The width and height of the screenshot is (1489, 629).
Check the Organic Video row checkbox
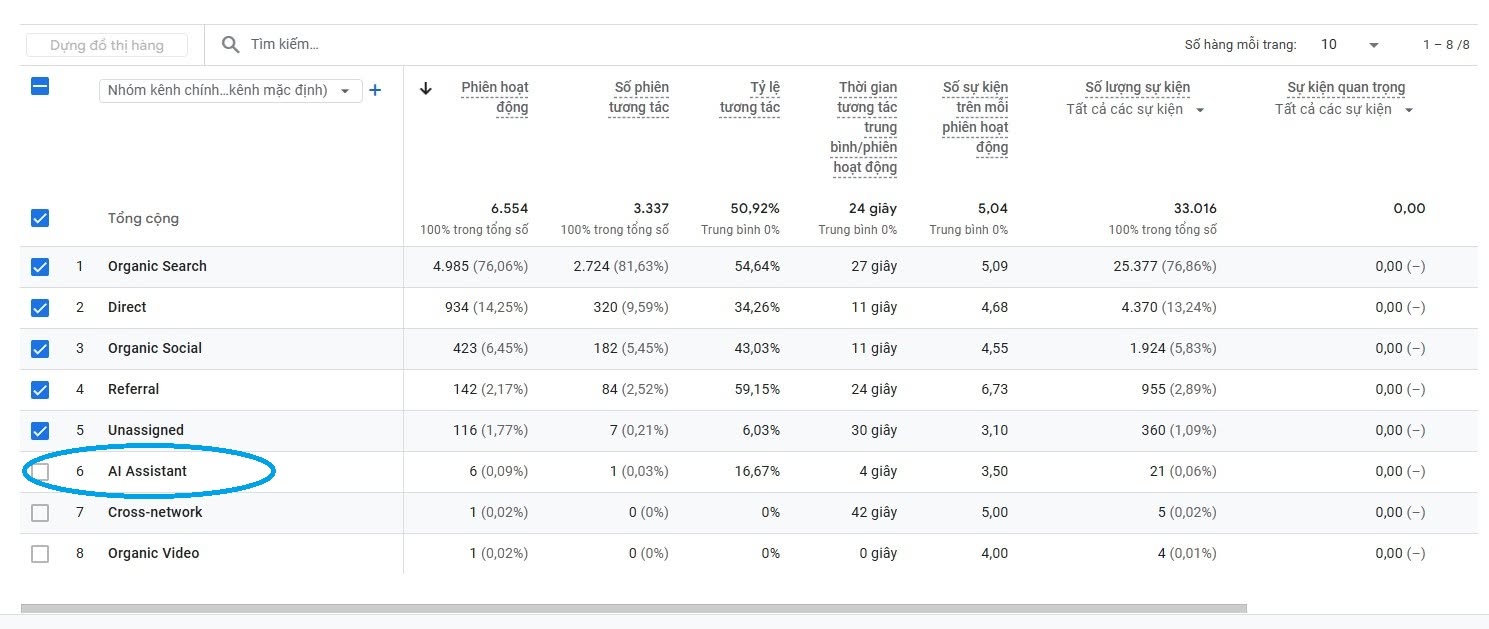pyautogui.click(x=40, y=553)
